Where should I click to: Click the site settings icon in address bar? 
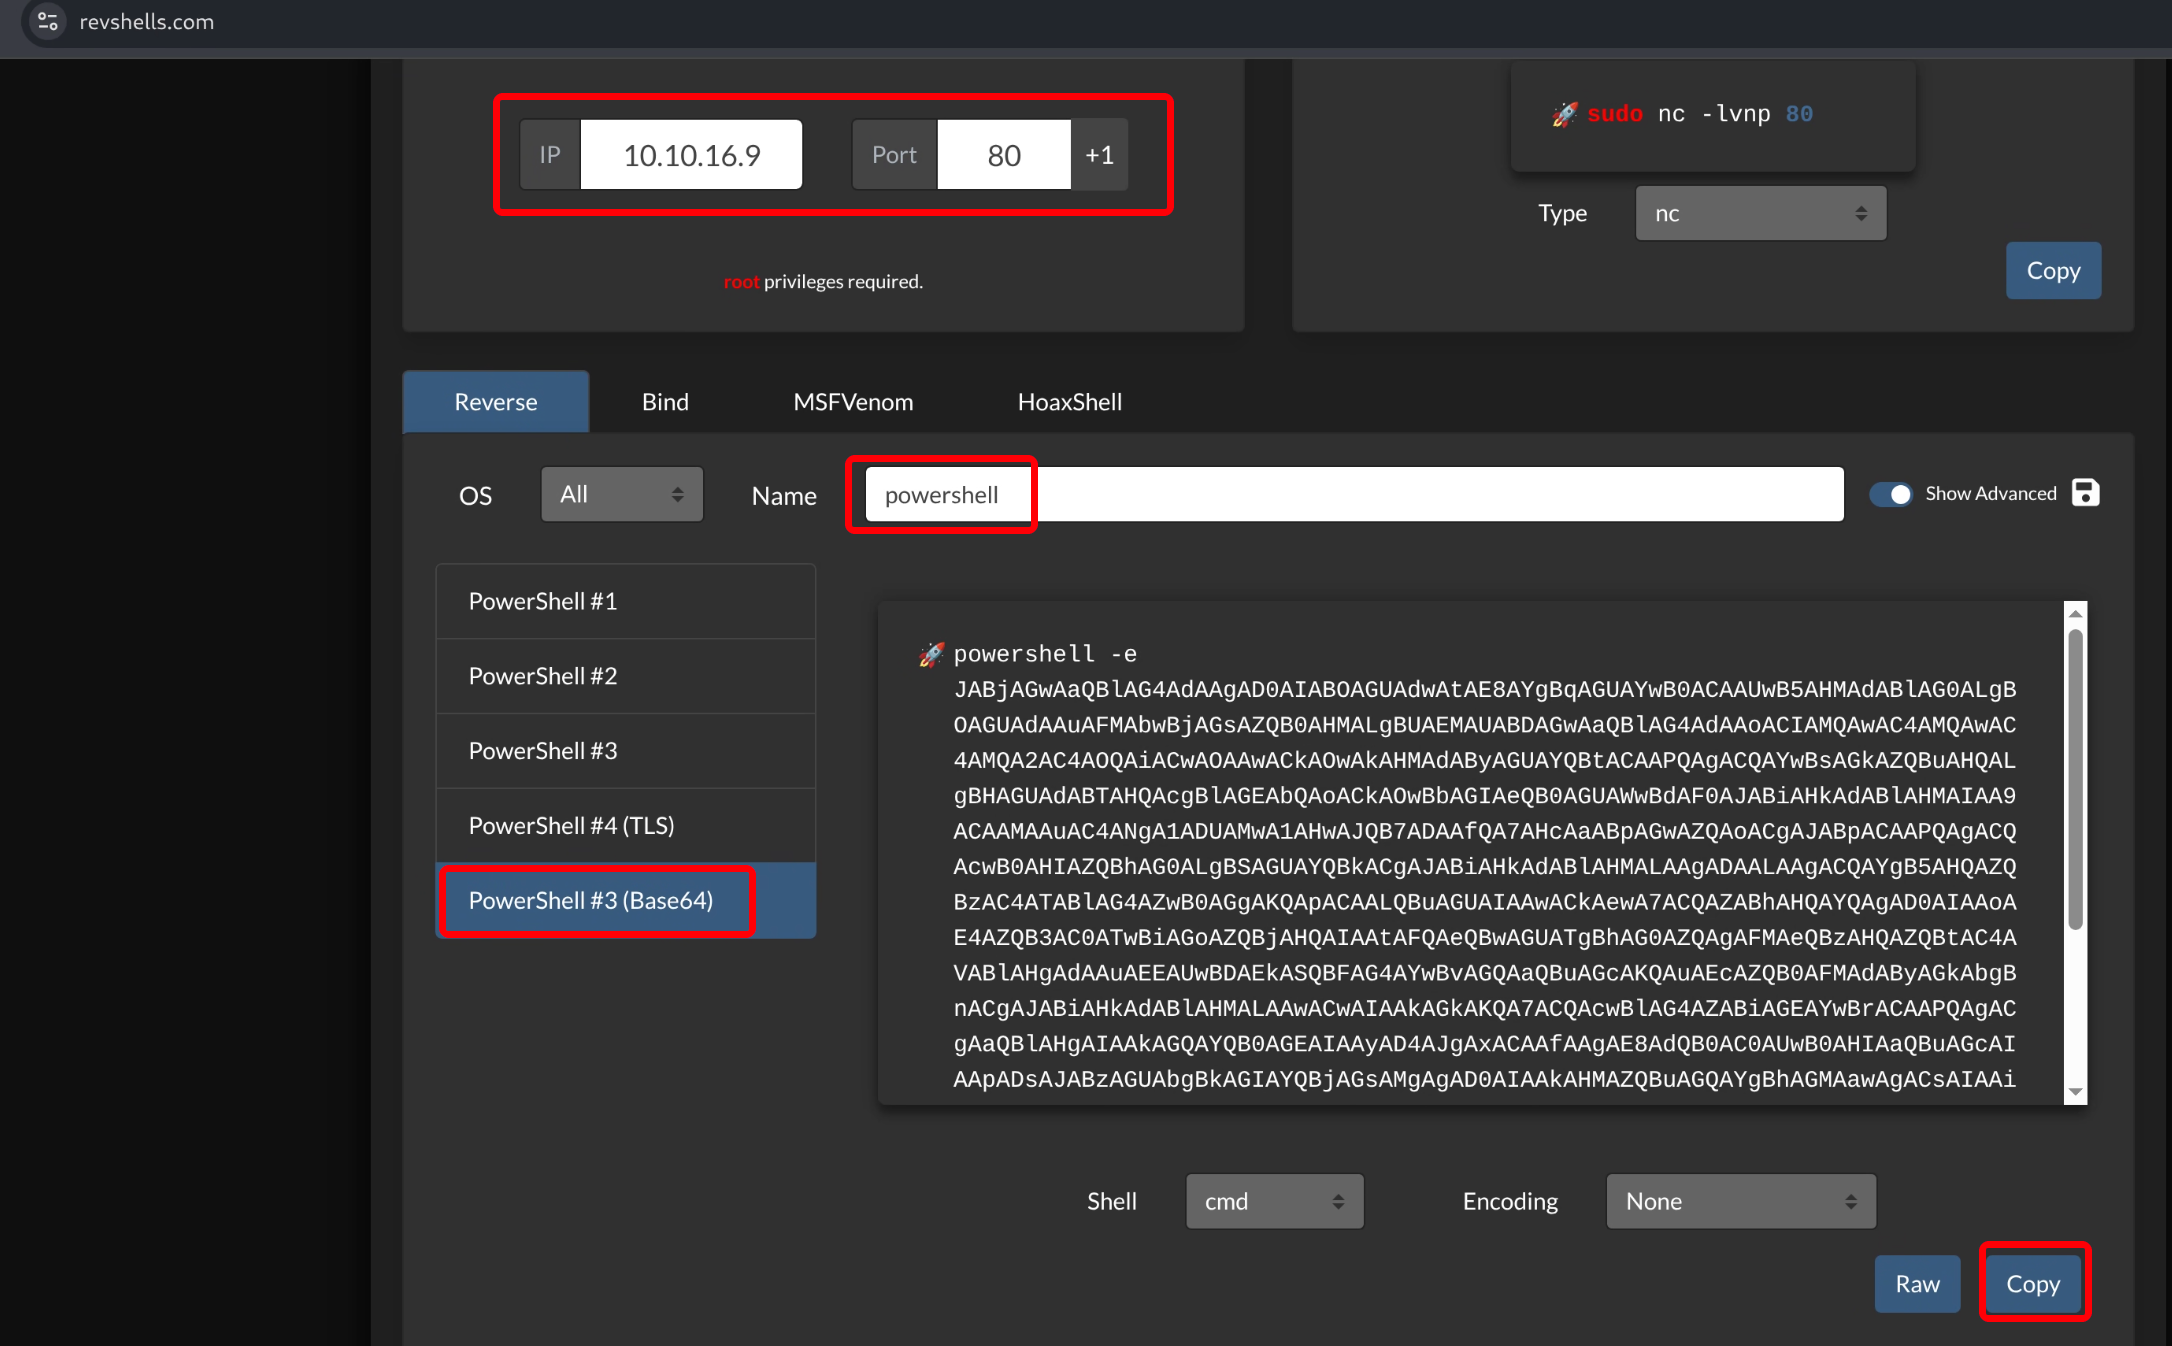point(47,21)
